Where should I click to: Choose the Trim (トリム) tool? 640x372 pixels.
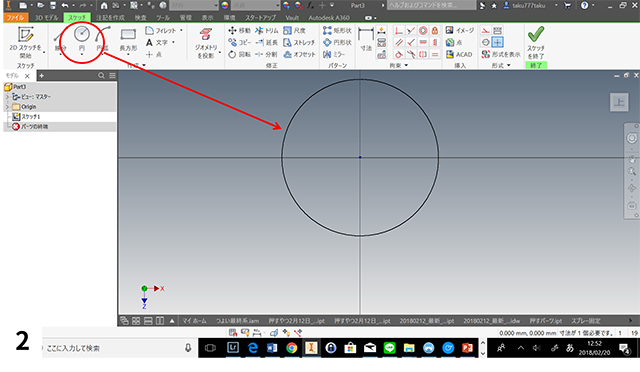point(267,31)
